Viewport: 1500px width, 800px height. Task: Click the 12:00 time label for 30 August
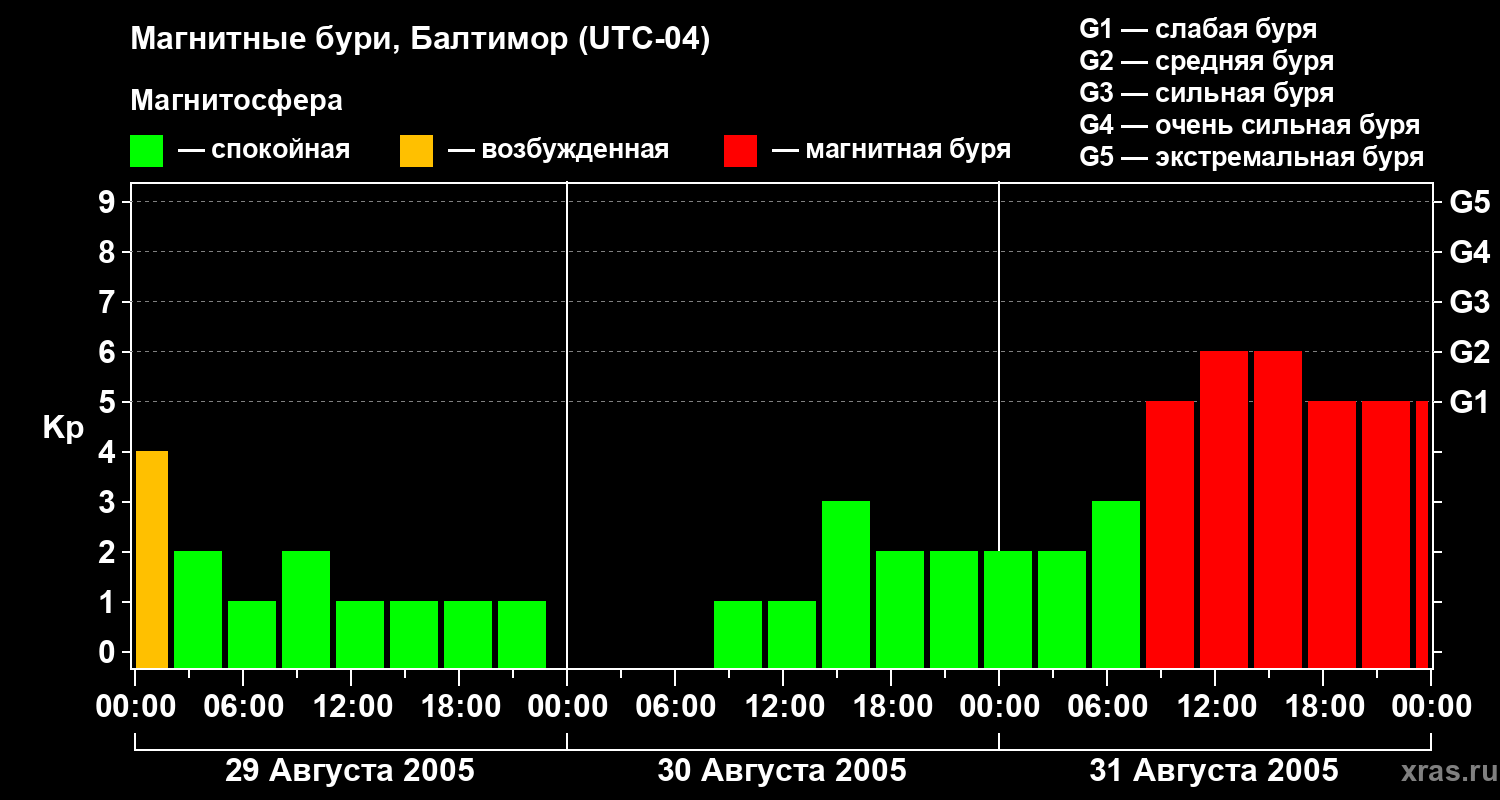783,706
